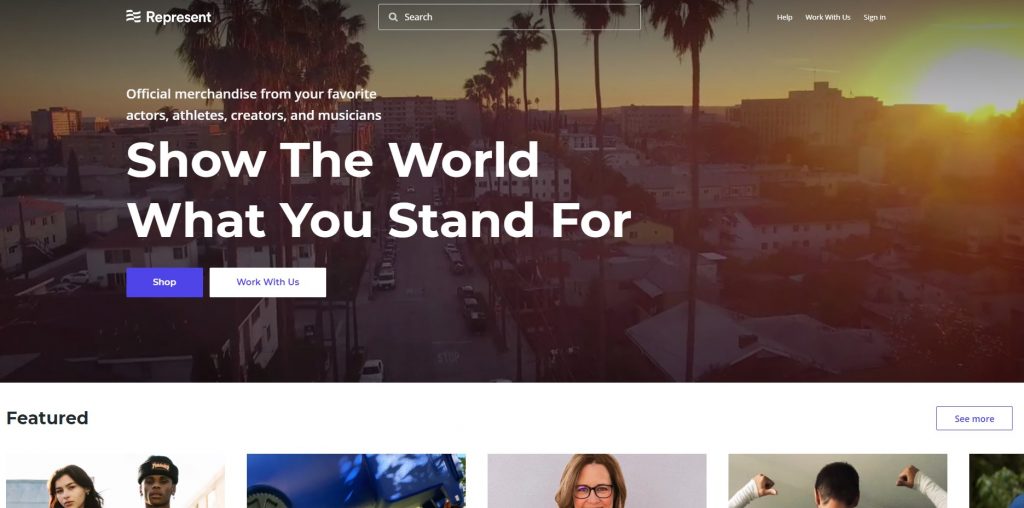Click the Represent wave logo icon

pyautogui.click(x=133, y=16)
